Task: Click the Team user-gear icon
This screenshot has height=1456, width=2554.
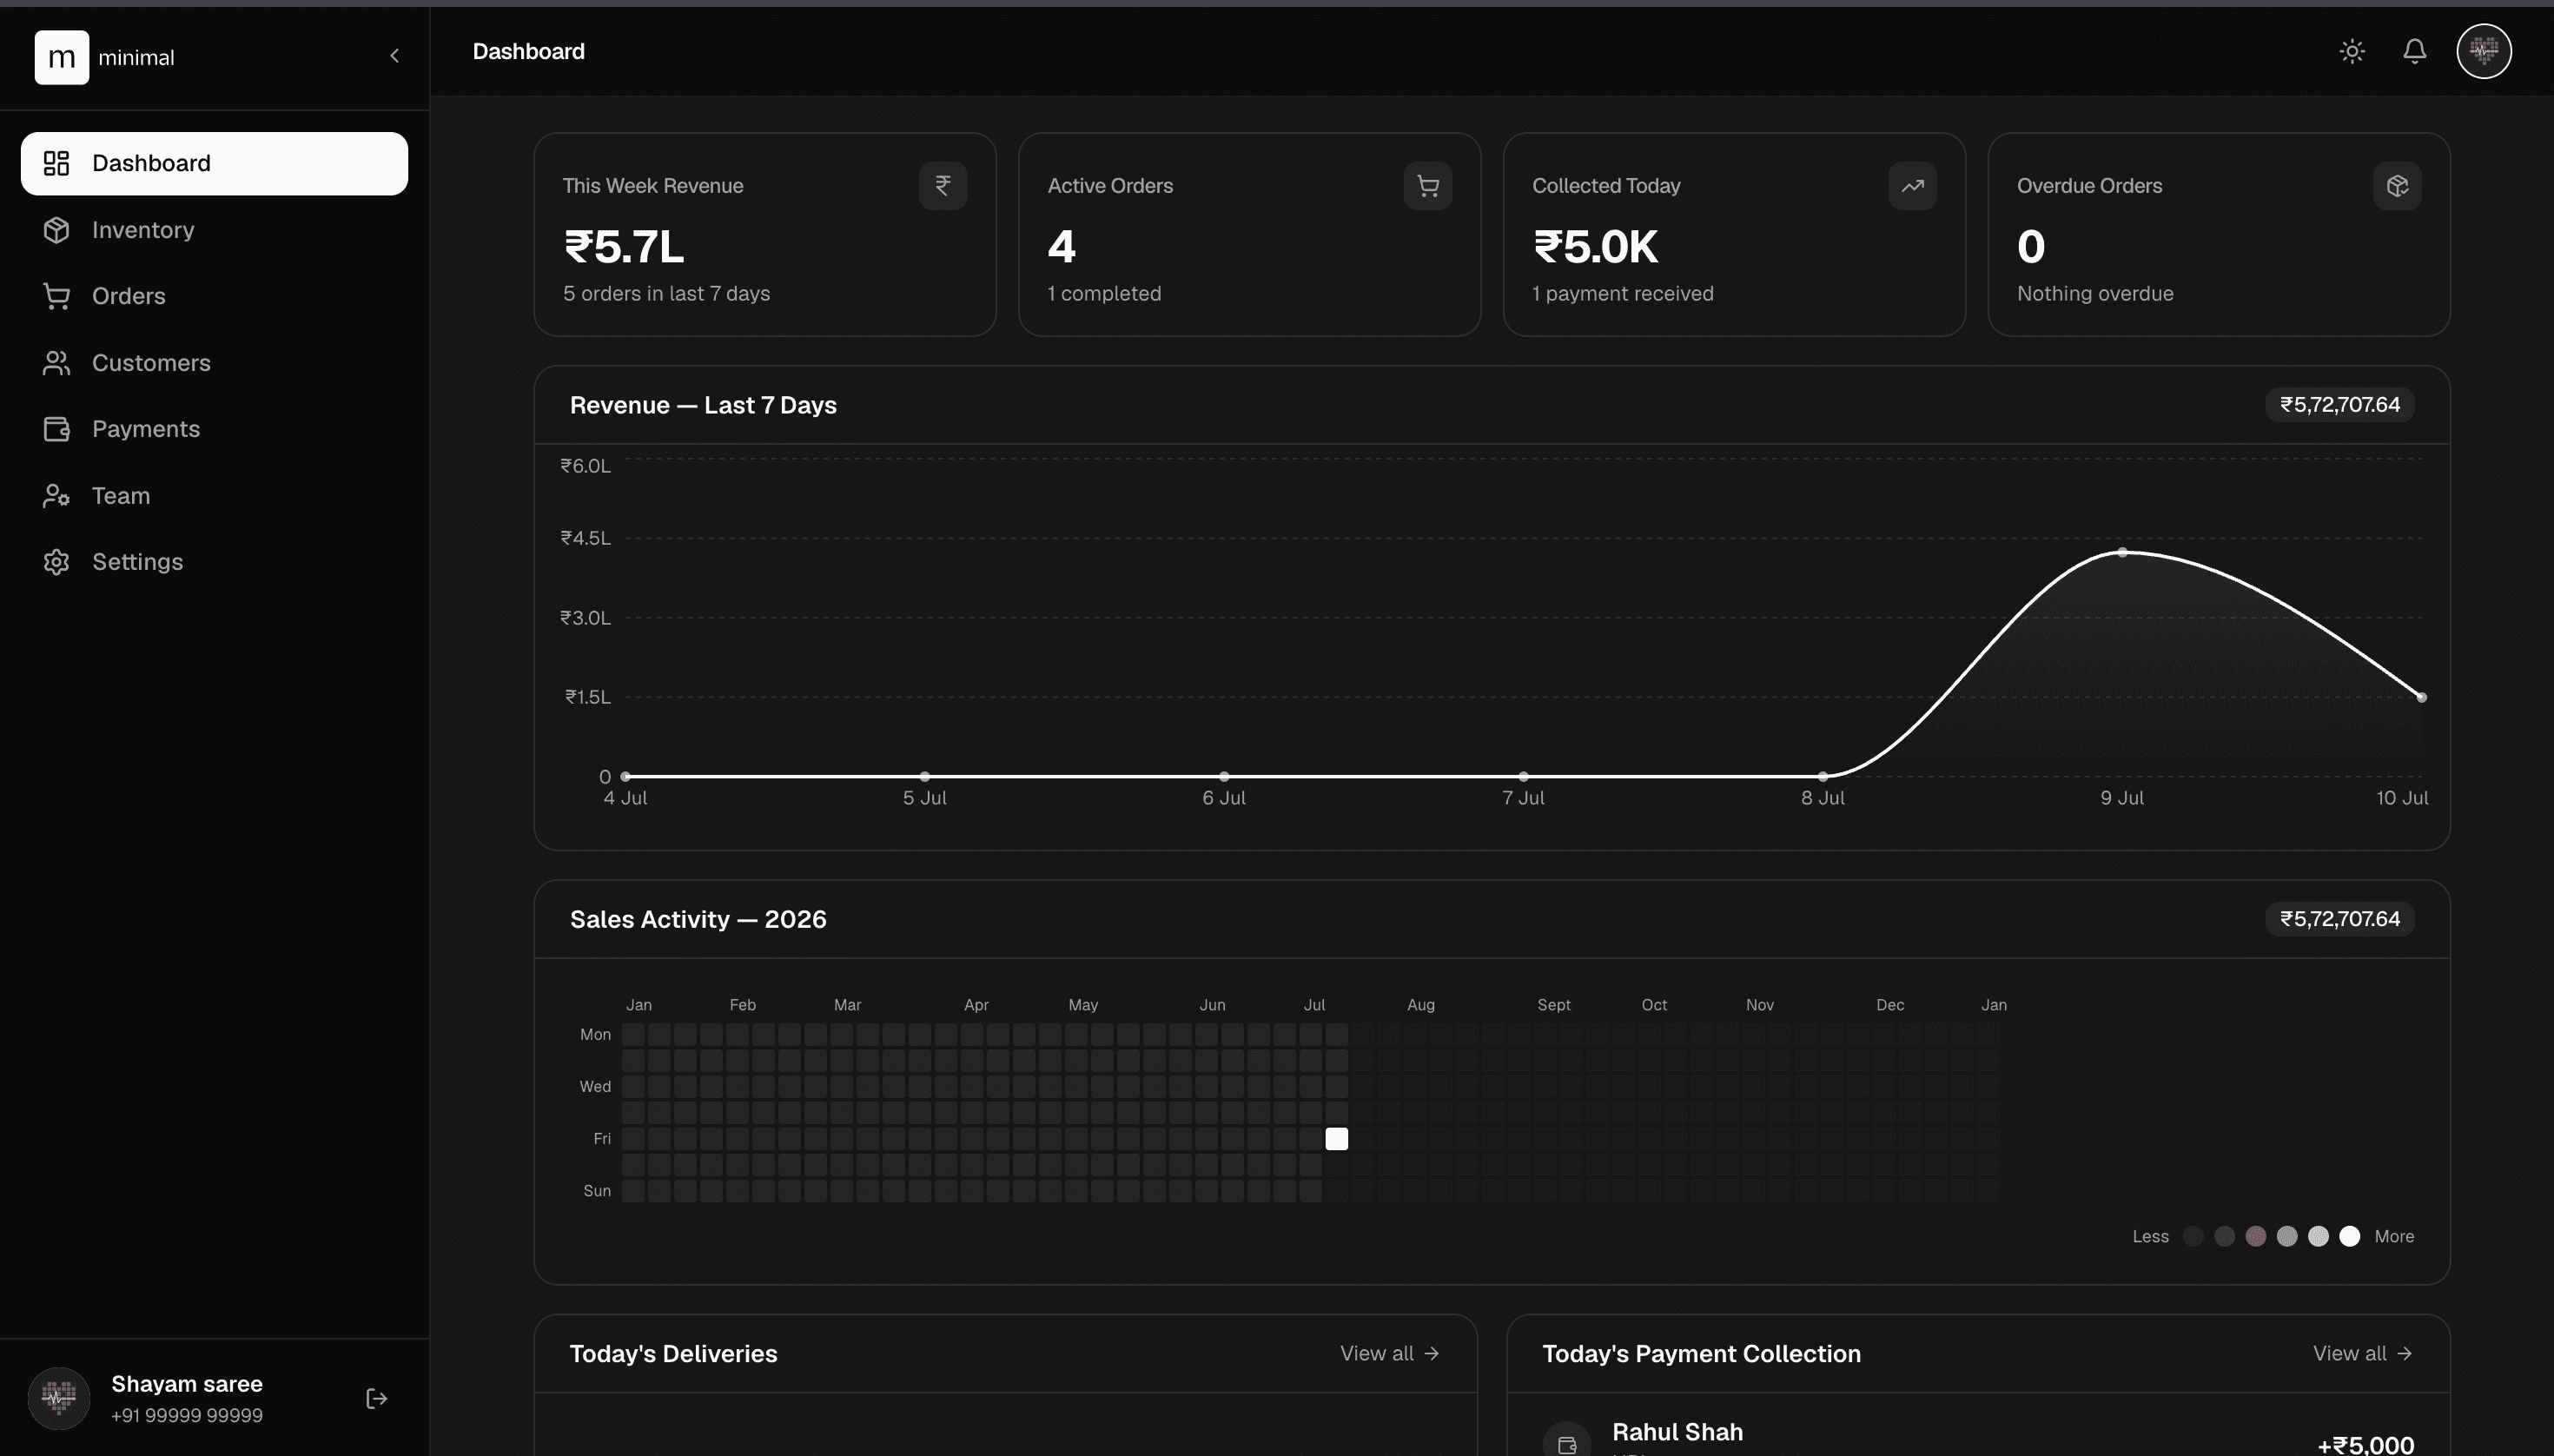Action: point(56,496)
